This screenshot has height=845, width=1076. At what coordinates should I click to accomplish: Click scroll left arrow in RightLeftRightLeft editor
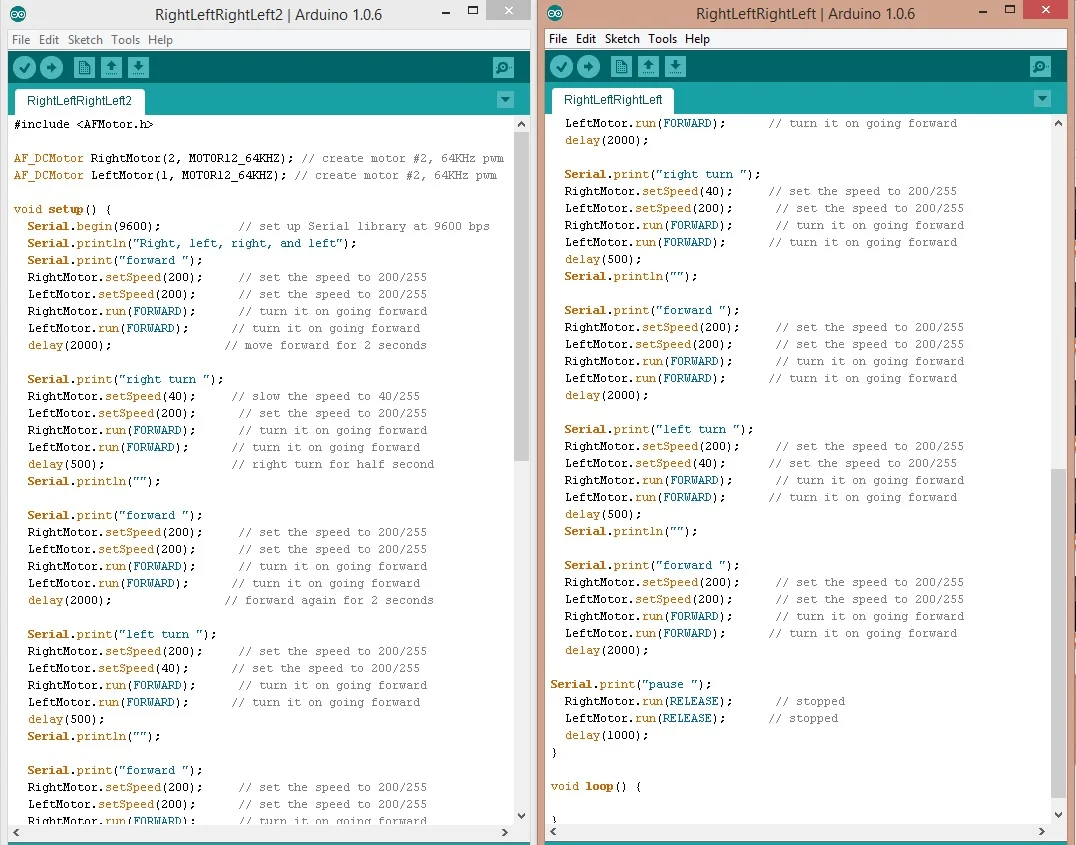pos(553,831)
